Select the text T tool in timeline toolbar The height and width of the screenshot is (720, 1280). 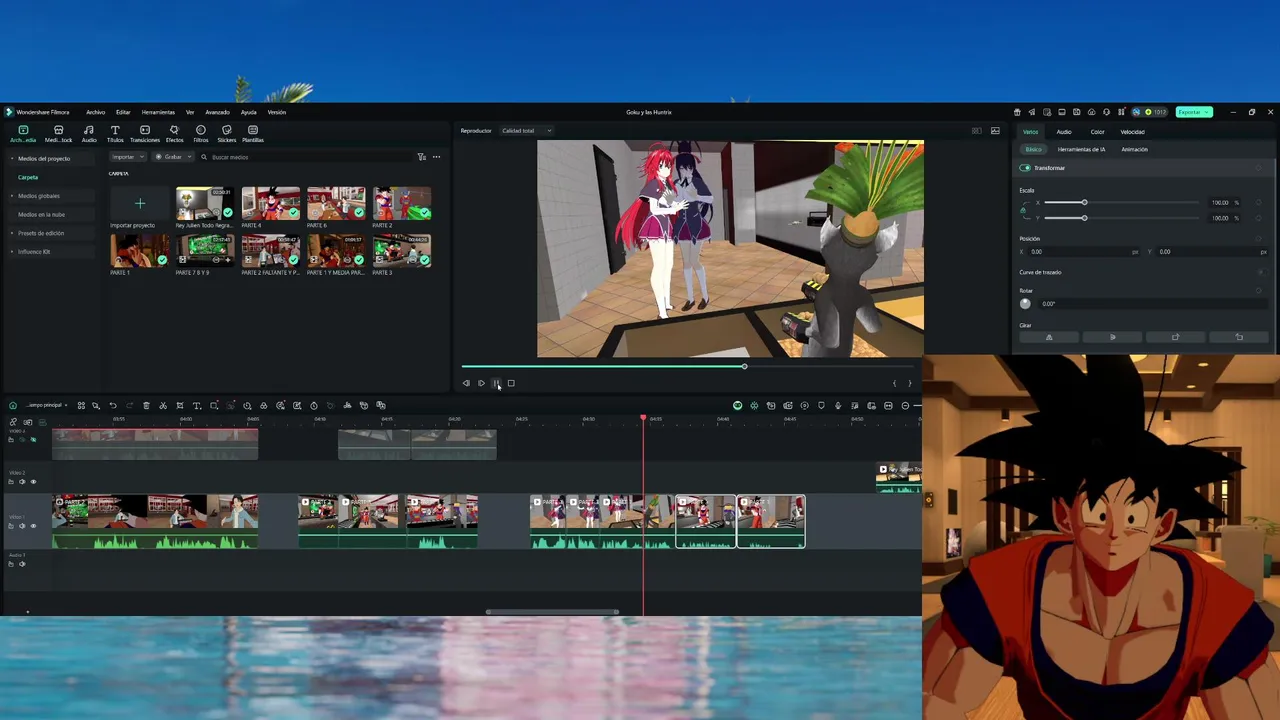[x=197, y=405]
